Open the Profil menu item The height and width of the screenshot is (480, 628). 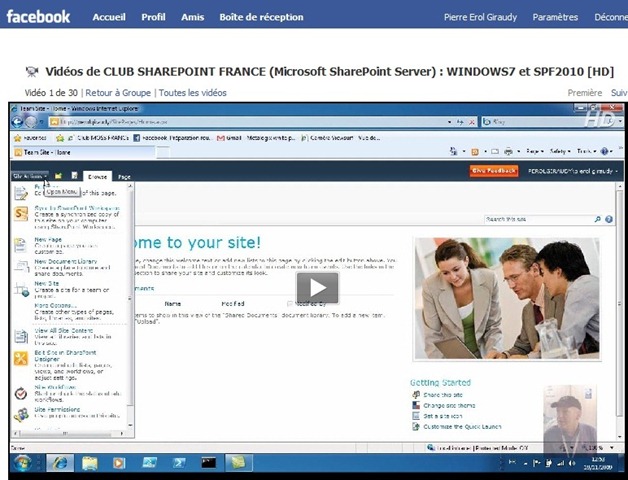tap(153, 17)
